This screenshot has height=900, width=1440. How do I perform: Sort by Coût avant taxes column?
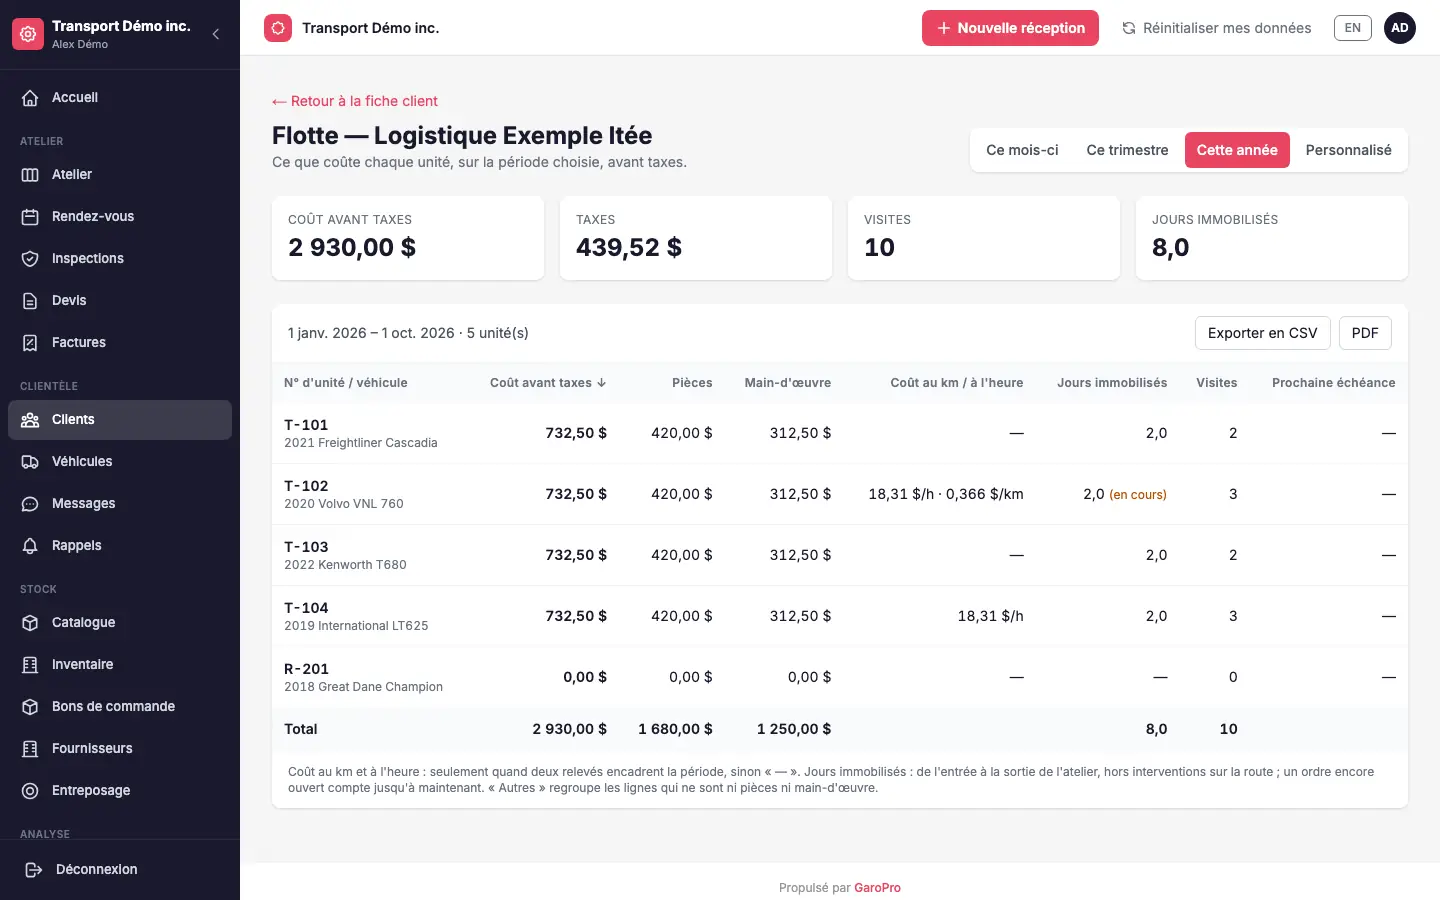pos(548,383)
